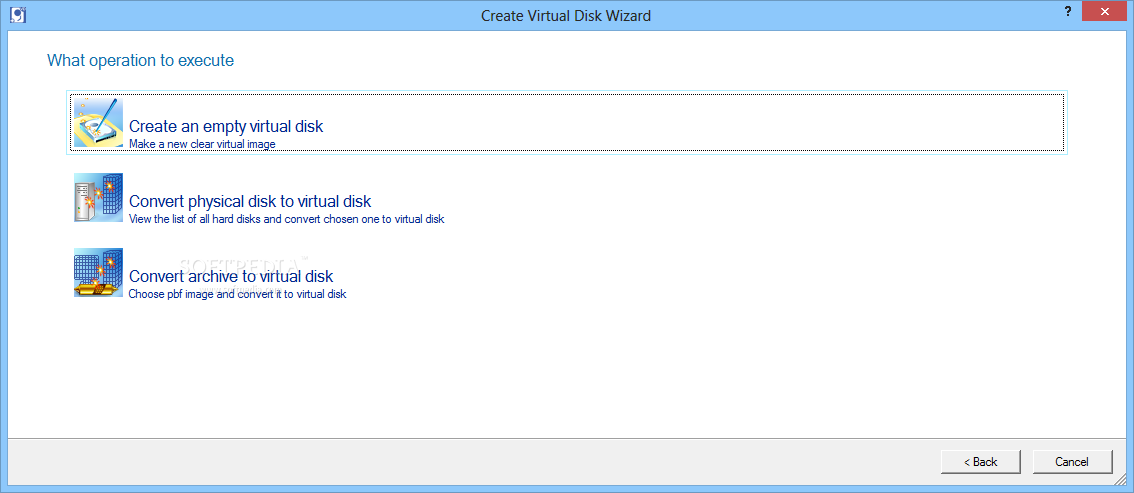Viewport: 1134px width, 493px height.
Task: Choose Convert physical disk to virtual disk
Action: 250,201
